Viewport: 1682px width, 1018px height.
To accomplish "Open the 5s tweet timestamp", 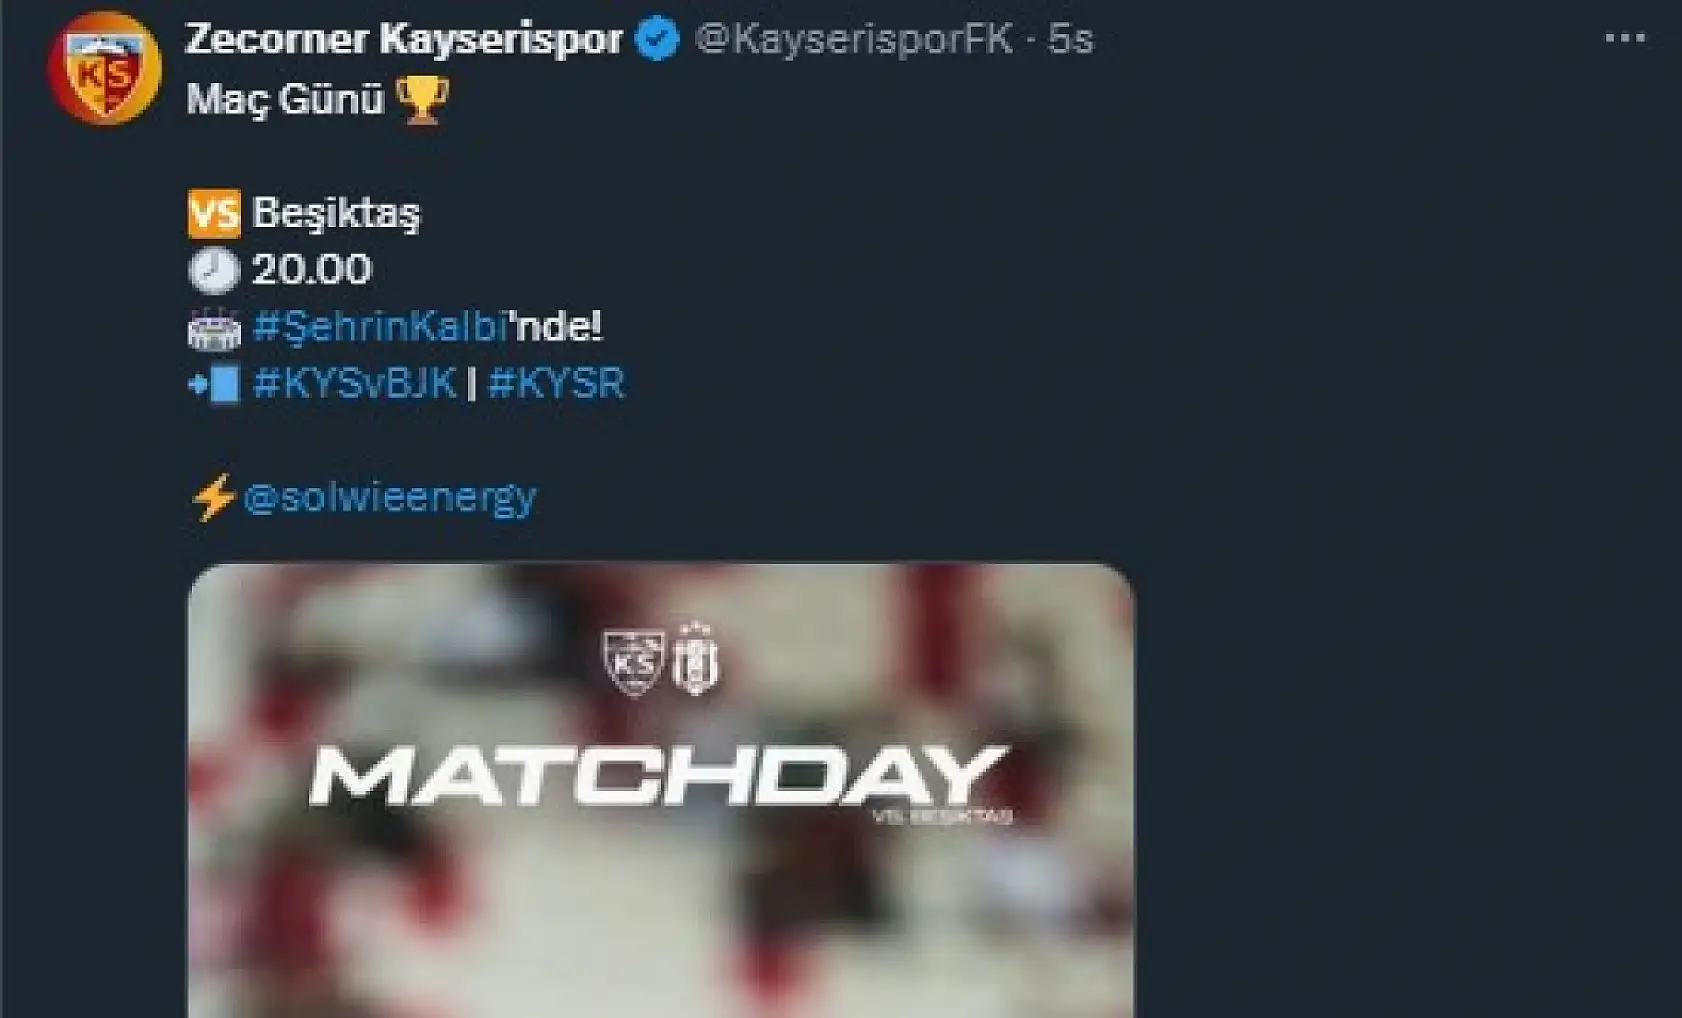I will [1070, 39].
